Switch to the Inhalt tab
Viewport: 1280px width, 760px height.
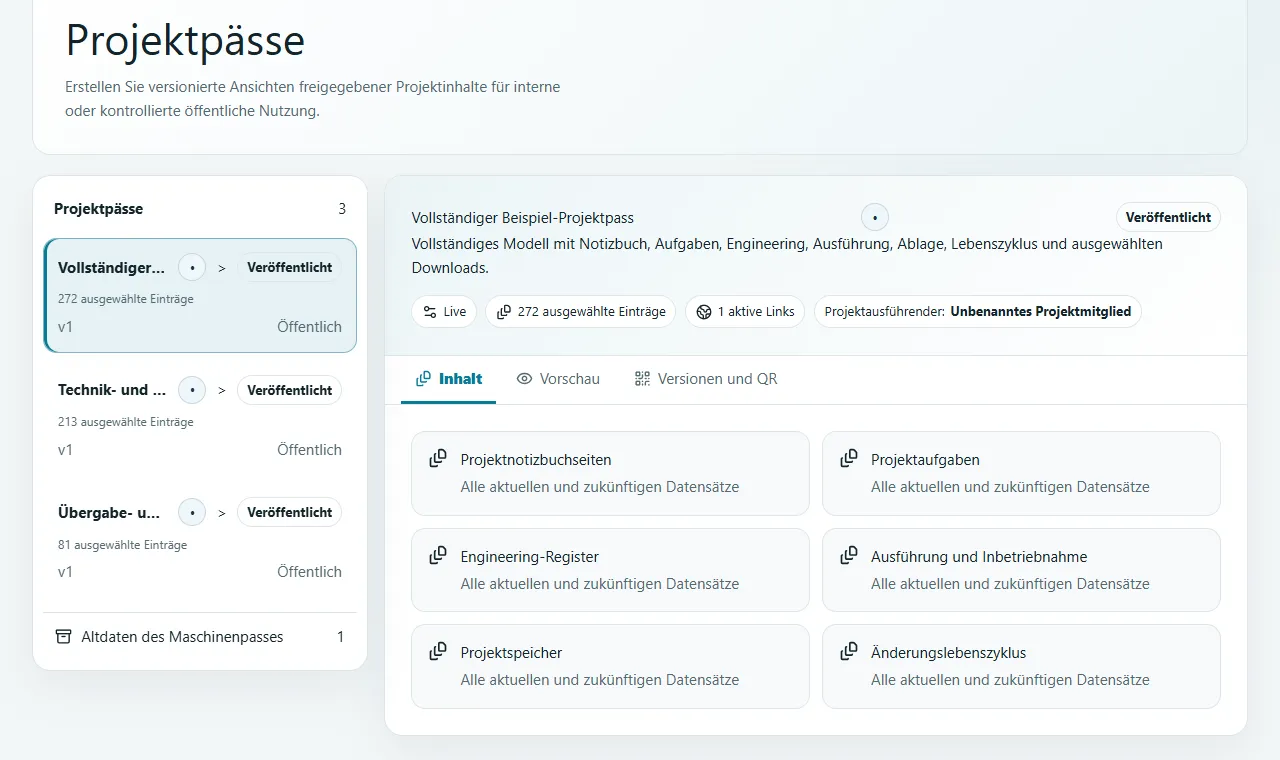tap(449, 379)
